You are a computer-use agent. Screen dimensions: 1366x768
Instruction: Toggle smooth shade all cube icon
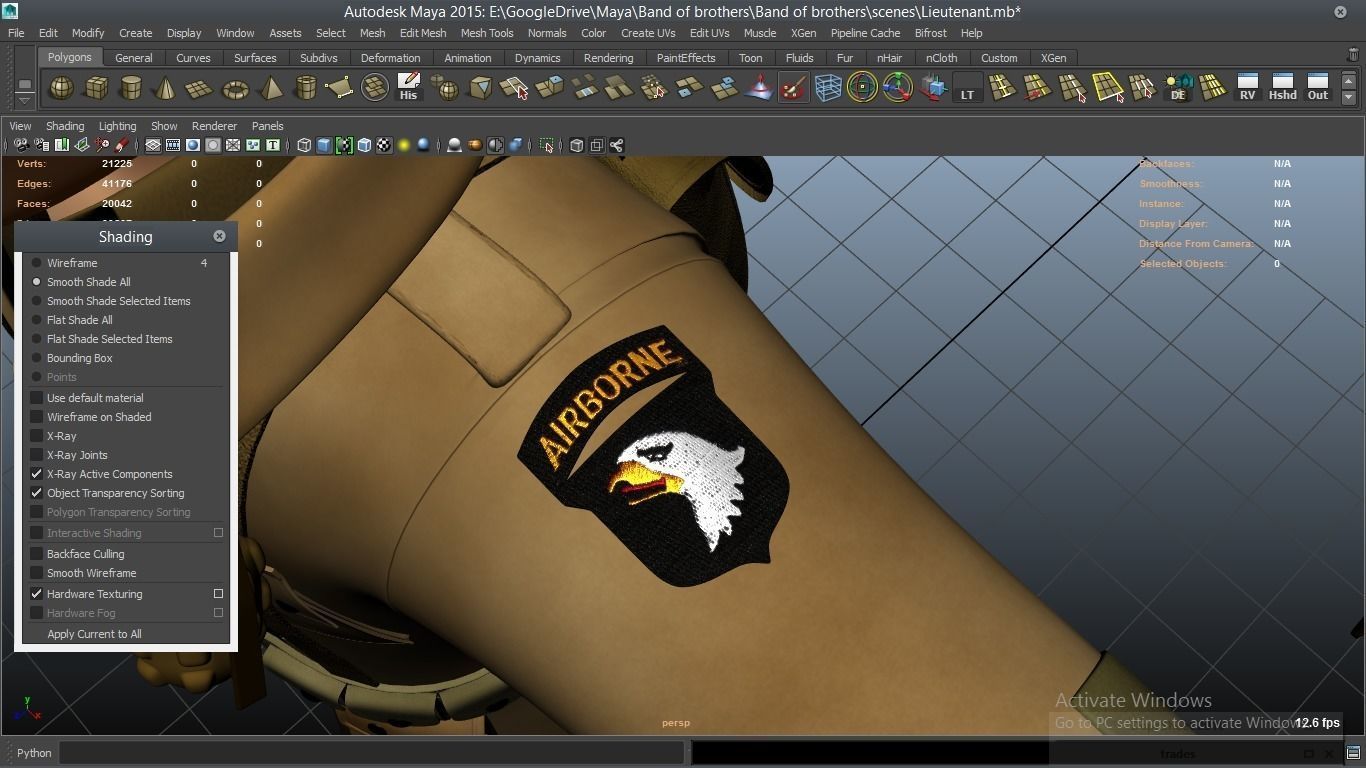click(324, 145)
